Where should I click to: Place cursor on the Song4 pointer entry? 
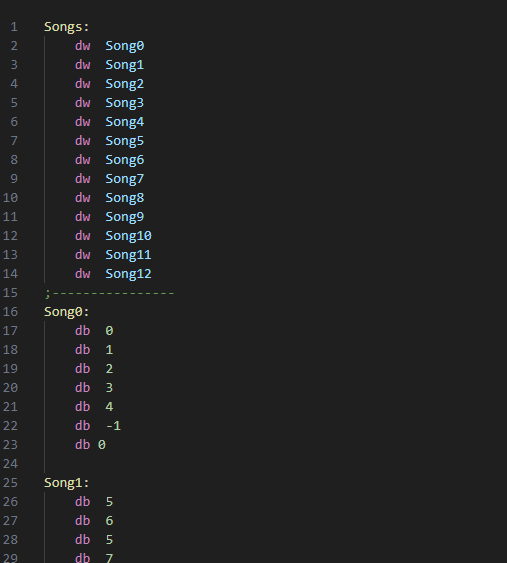click(125, 122)
